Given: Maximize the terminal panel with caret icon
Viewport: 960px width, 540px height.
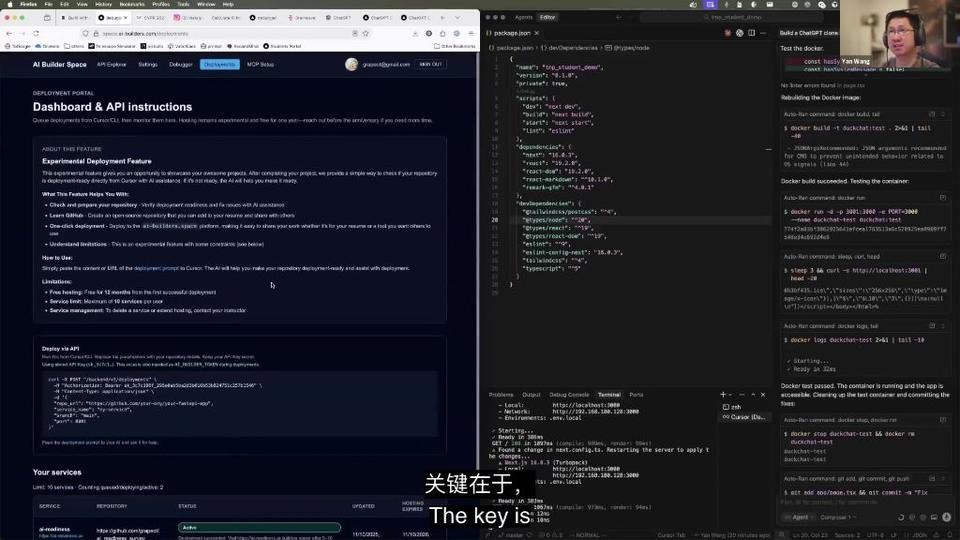Looking at the screenshot, I should coord(753,395).
